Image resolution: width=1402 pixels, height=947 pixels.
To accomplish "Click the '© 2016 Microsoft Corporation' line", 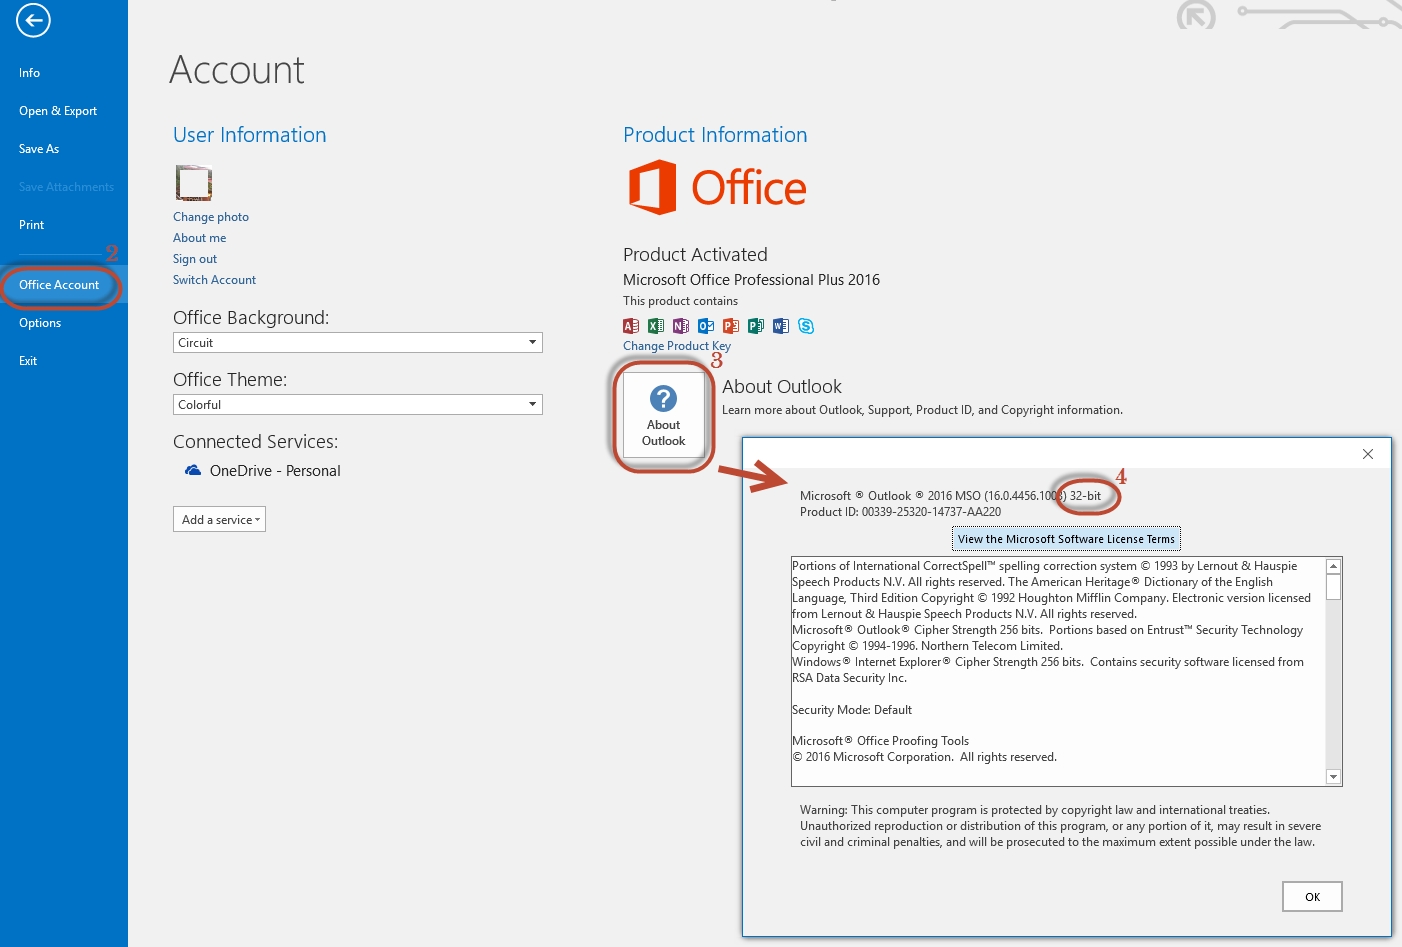I will coord(924,757).
